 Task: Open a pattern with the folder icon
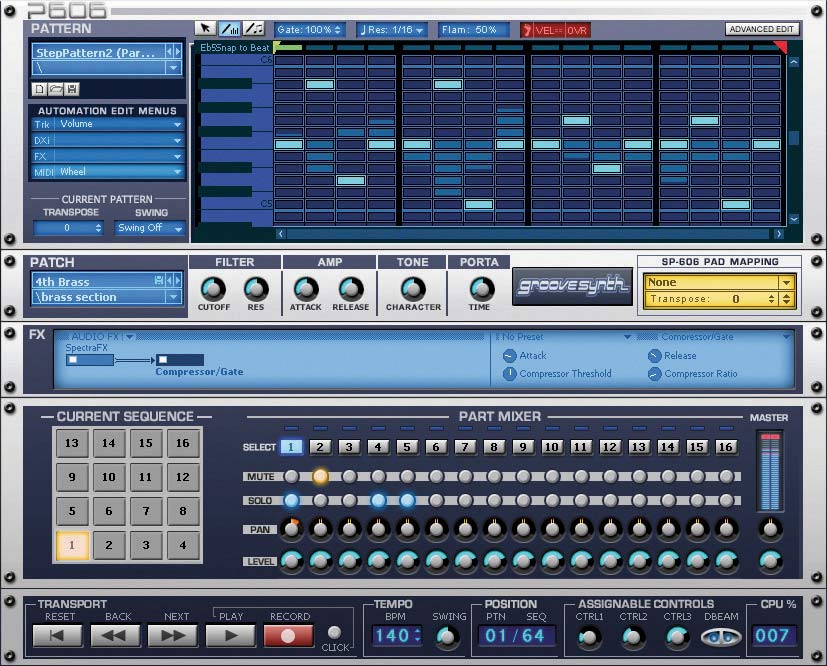(x=55, y=89)
